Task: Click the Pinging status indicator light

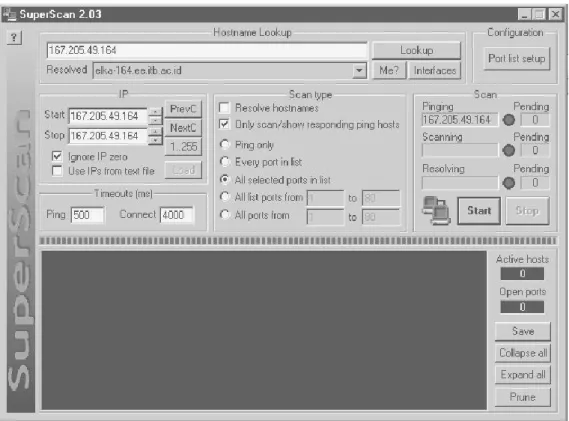Action: coord(508,120)
